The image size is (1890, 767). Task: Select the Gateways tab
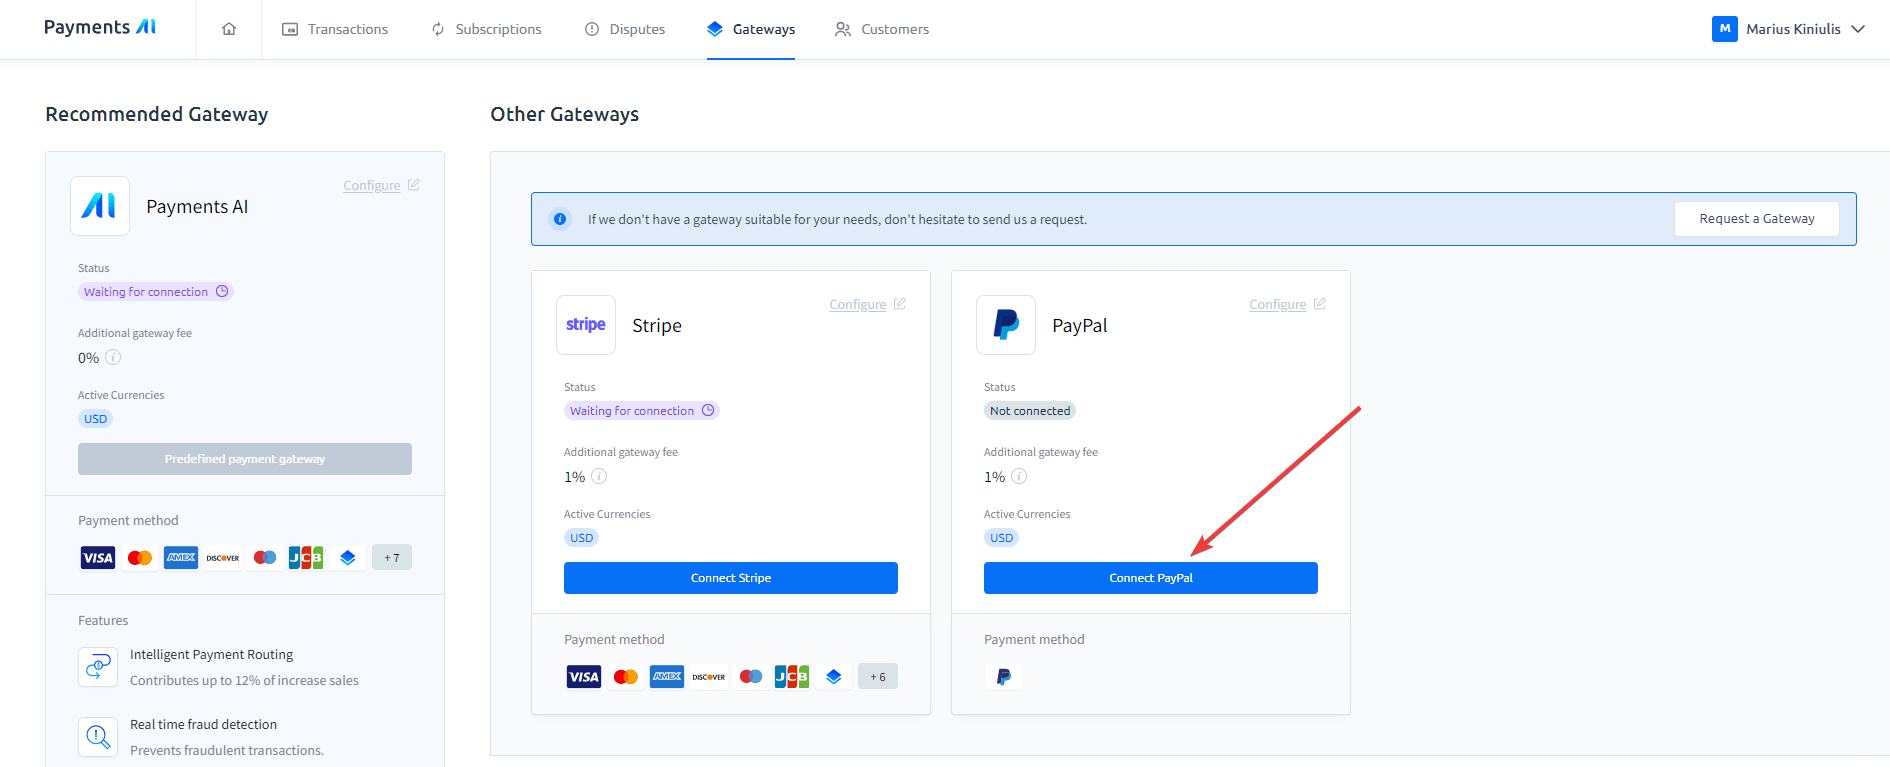[751, 29]
